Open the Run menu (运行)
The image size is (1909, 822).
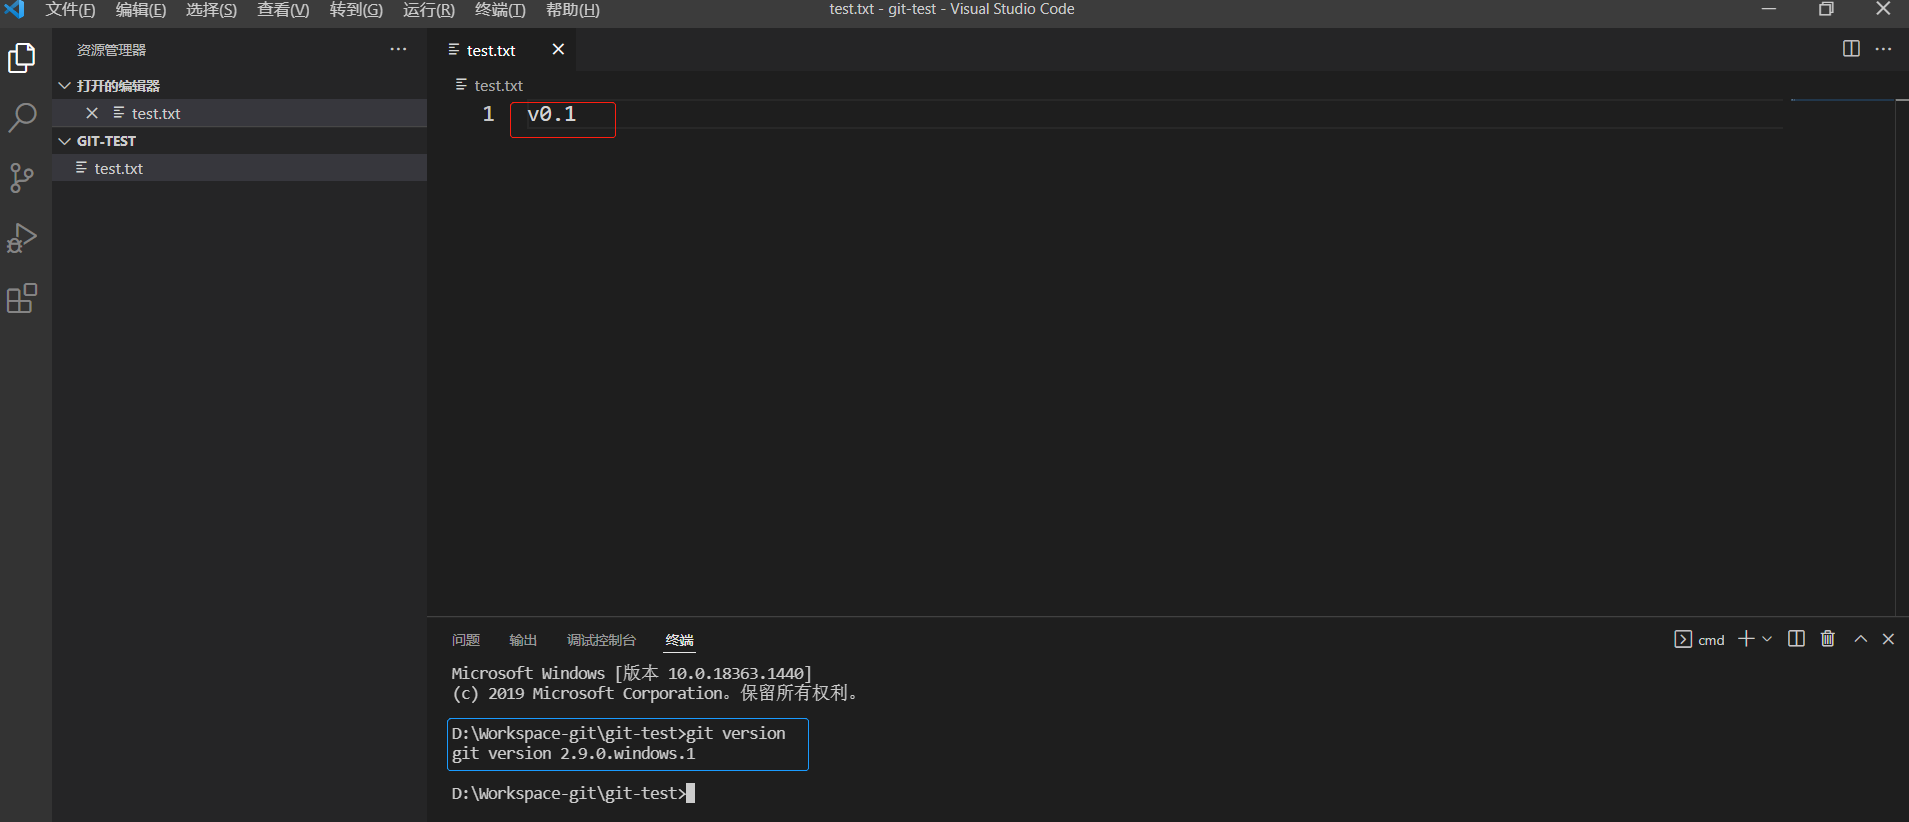[x=428, y=10]
